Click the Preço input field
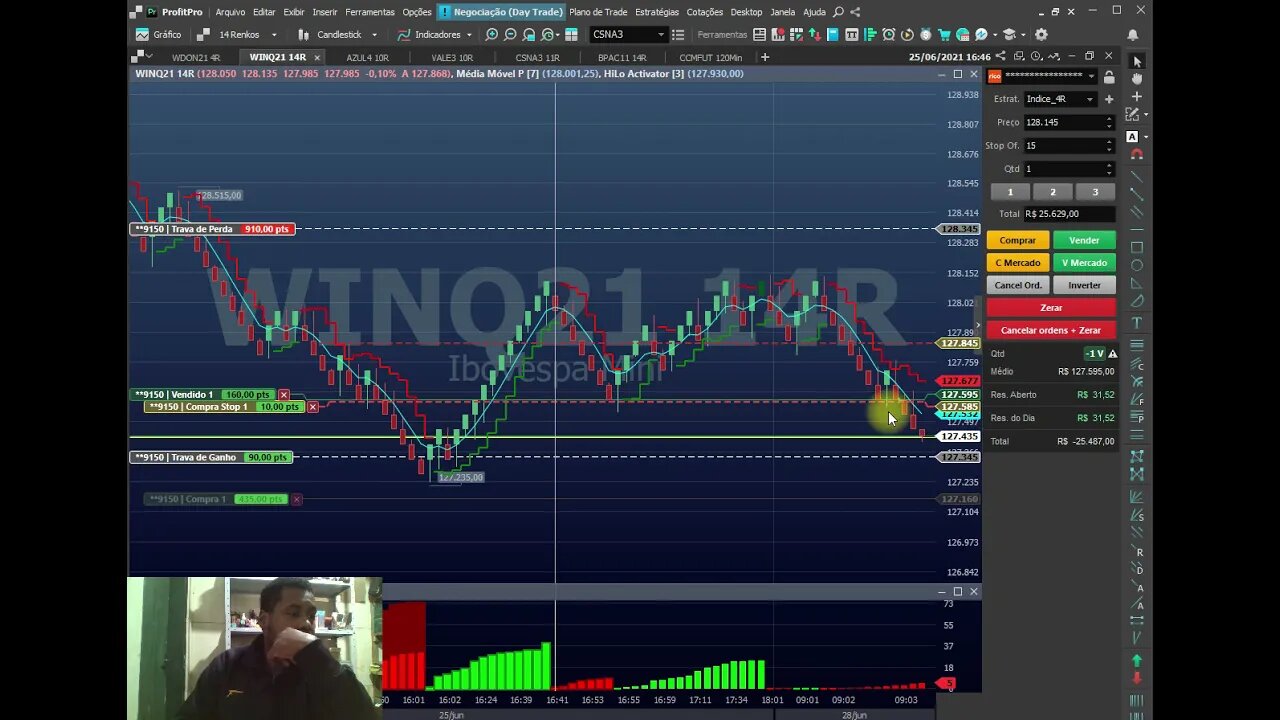1280x720 pixels. click(x=1067, y=122)
